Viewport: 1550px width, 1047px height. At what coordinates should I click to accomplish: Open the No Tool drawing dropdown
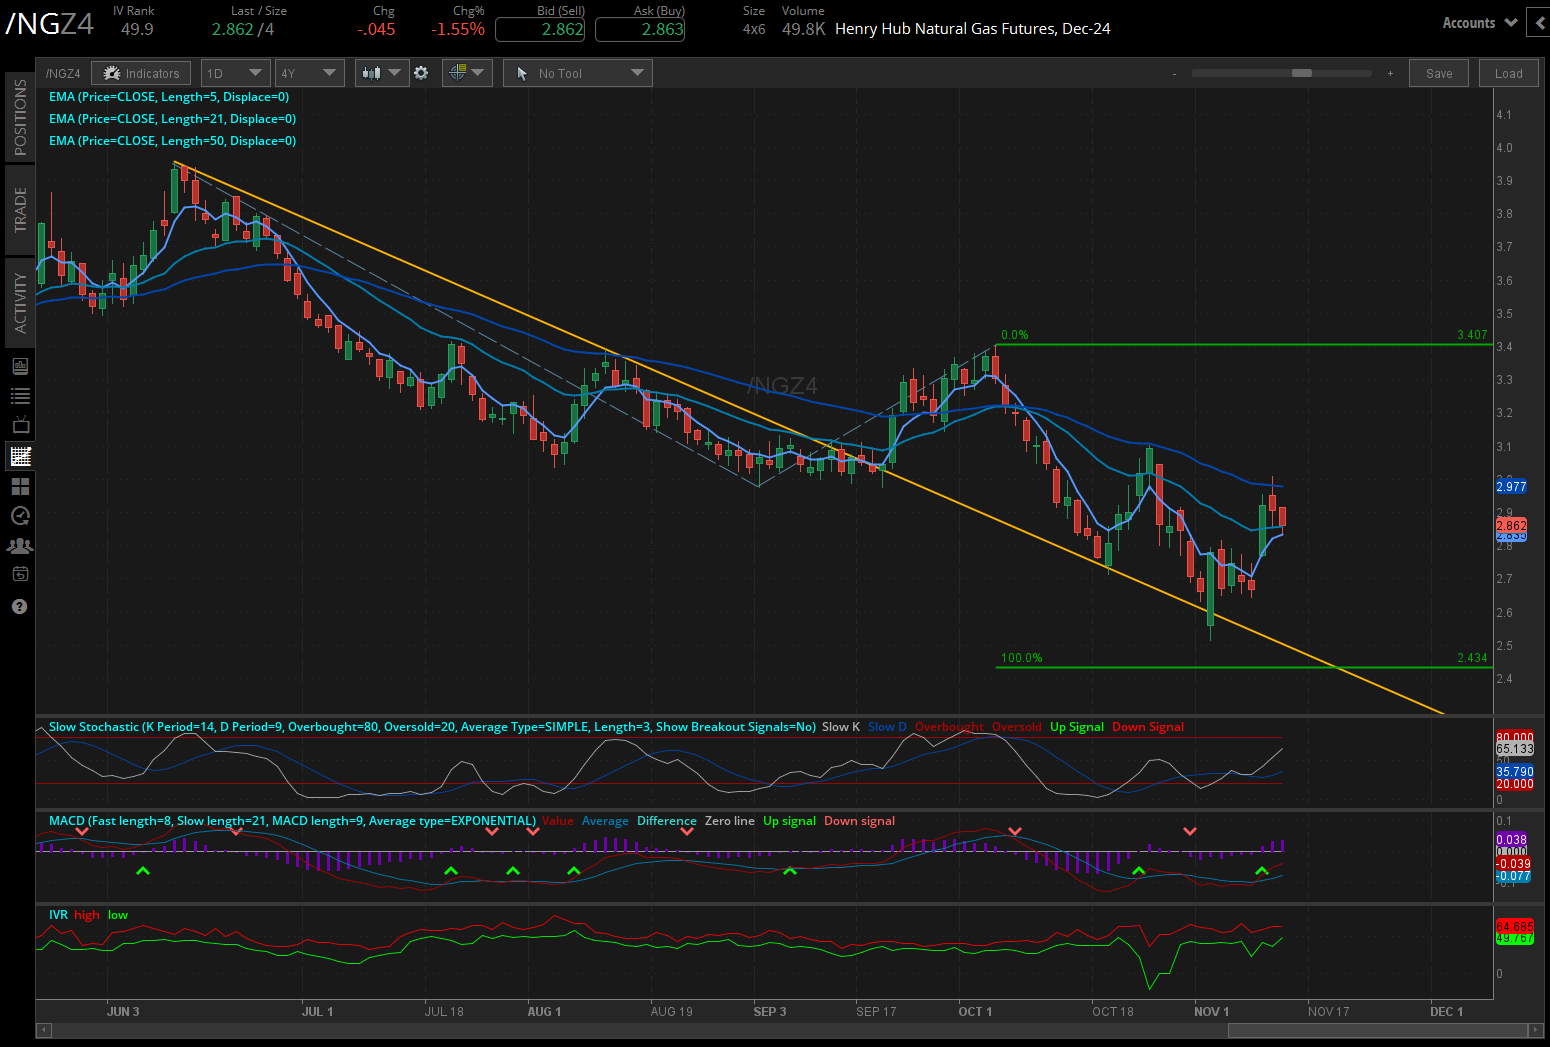[578, 73]
